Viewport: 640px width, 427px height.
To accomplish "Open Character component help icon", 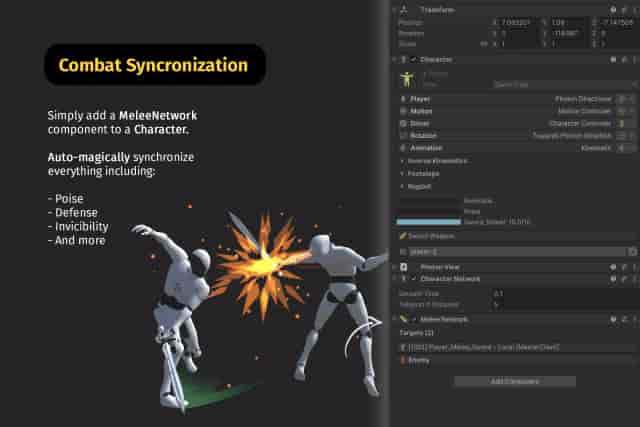I will point(611,59).
